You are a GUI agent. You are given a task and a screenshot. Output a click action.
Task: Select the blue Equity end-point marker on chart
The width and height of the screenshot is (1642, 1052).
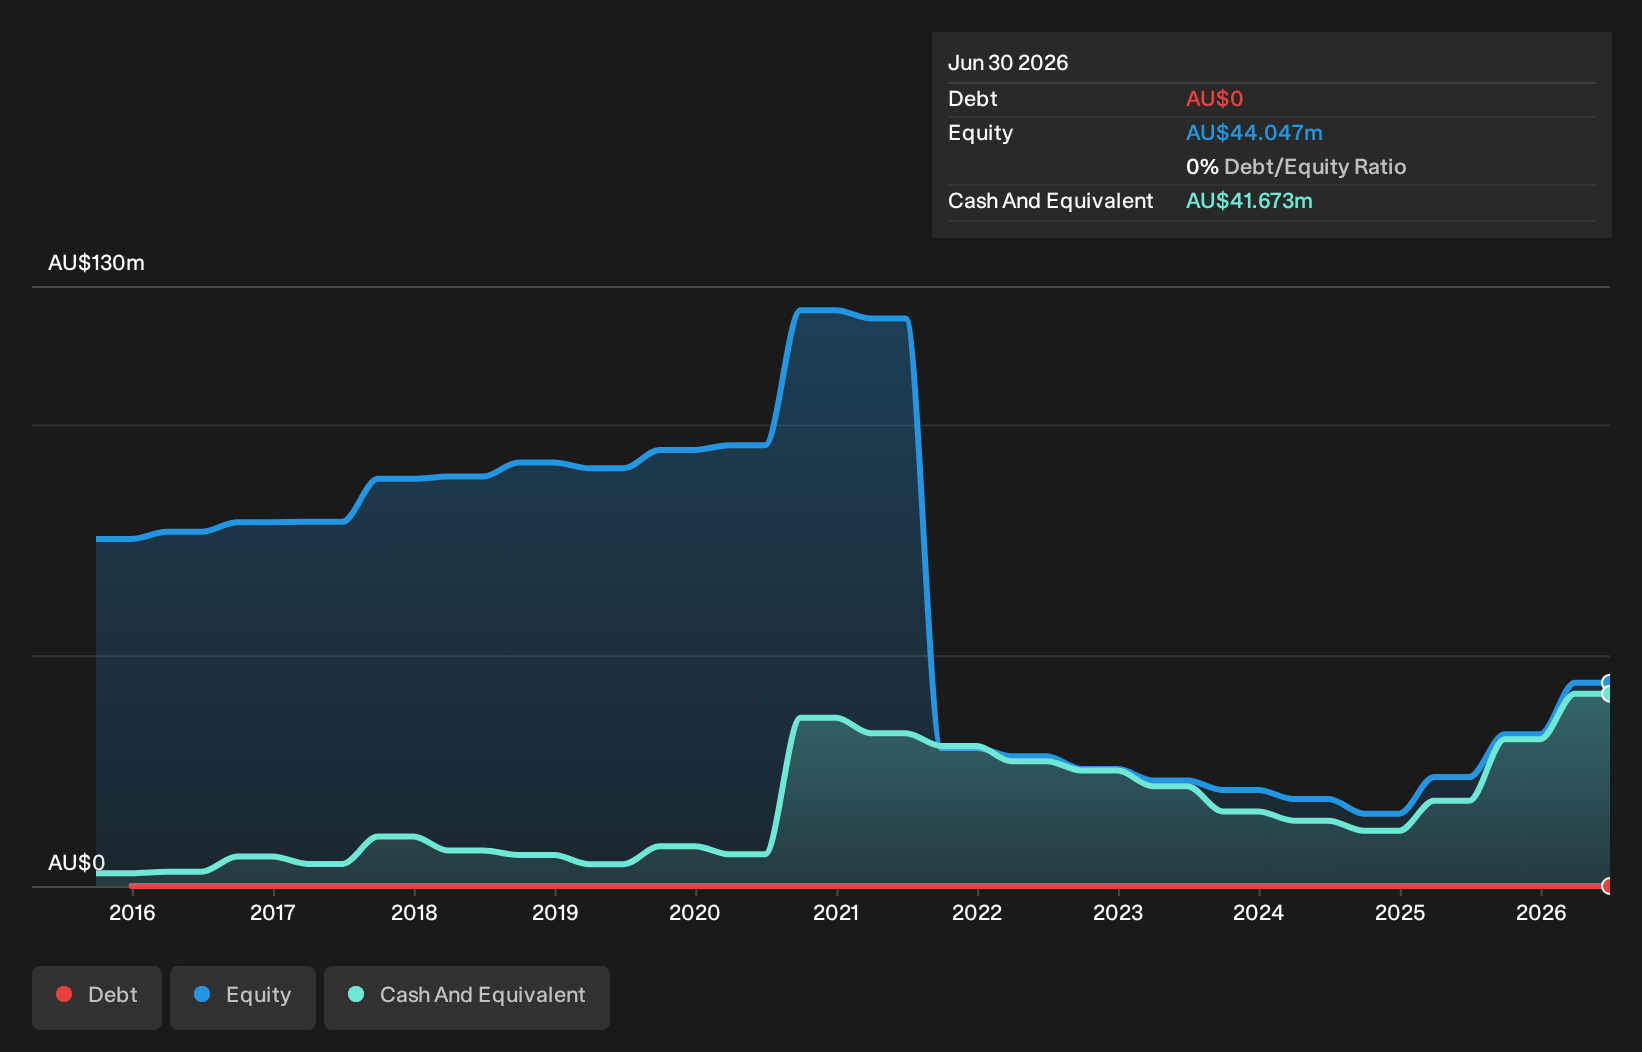click(1608, 682)
